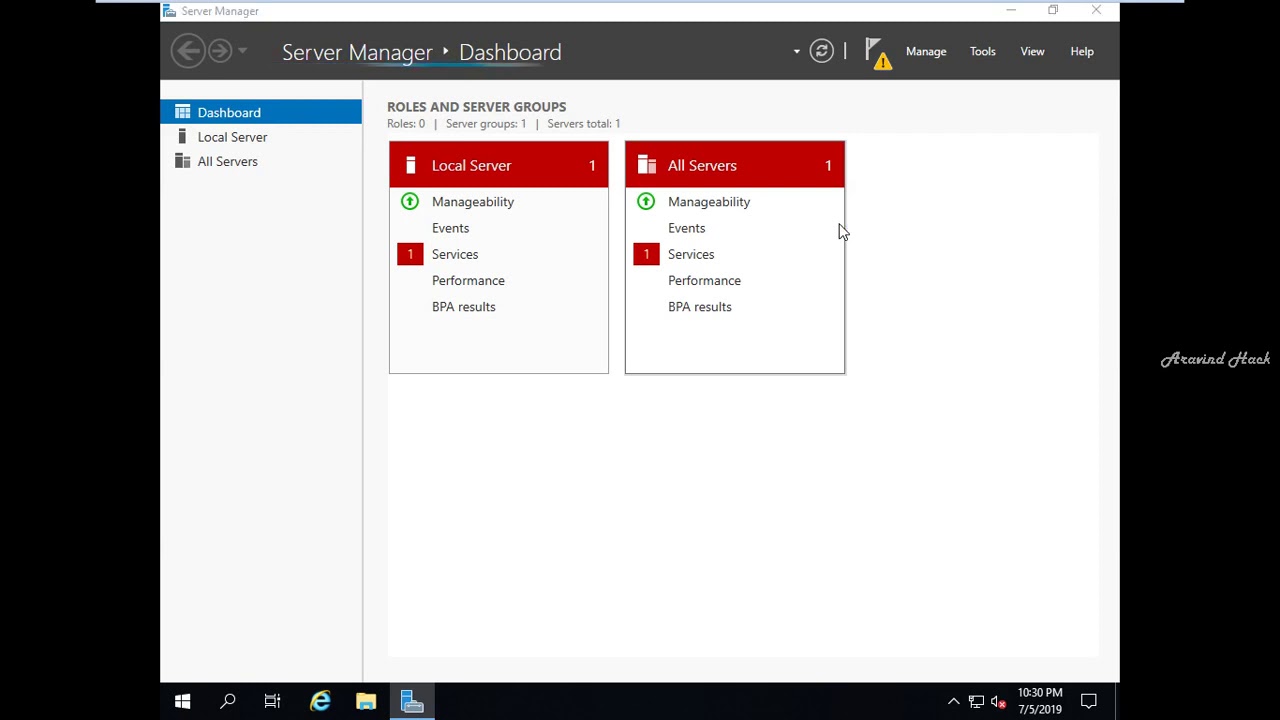
Task: Click the Forward navigation arrow
Action: pos(220,51)
